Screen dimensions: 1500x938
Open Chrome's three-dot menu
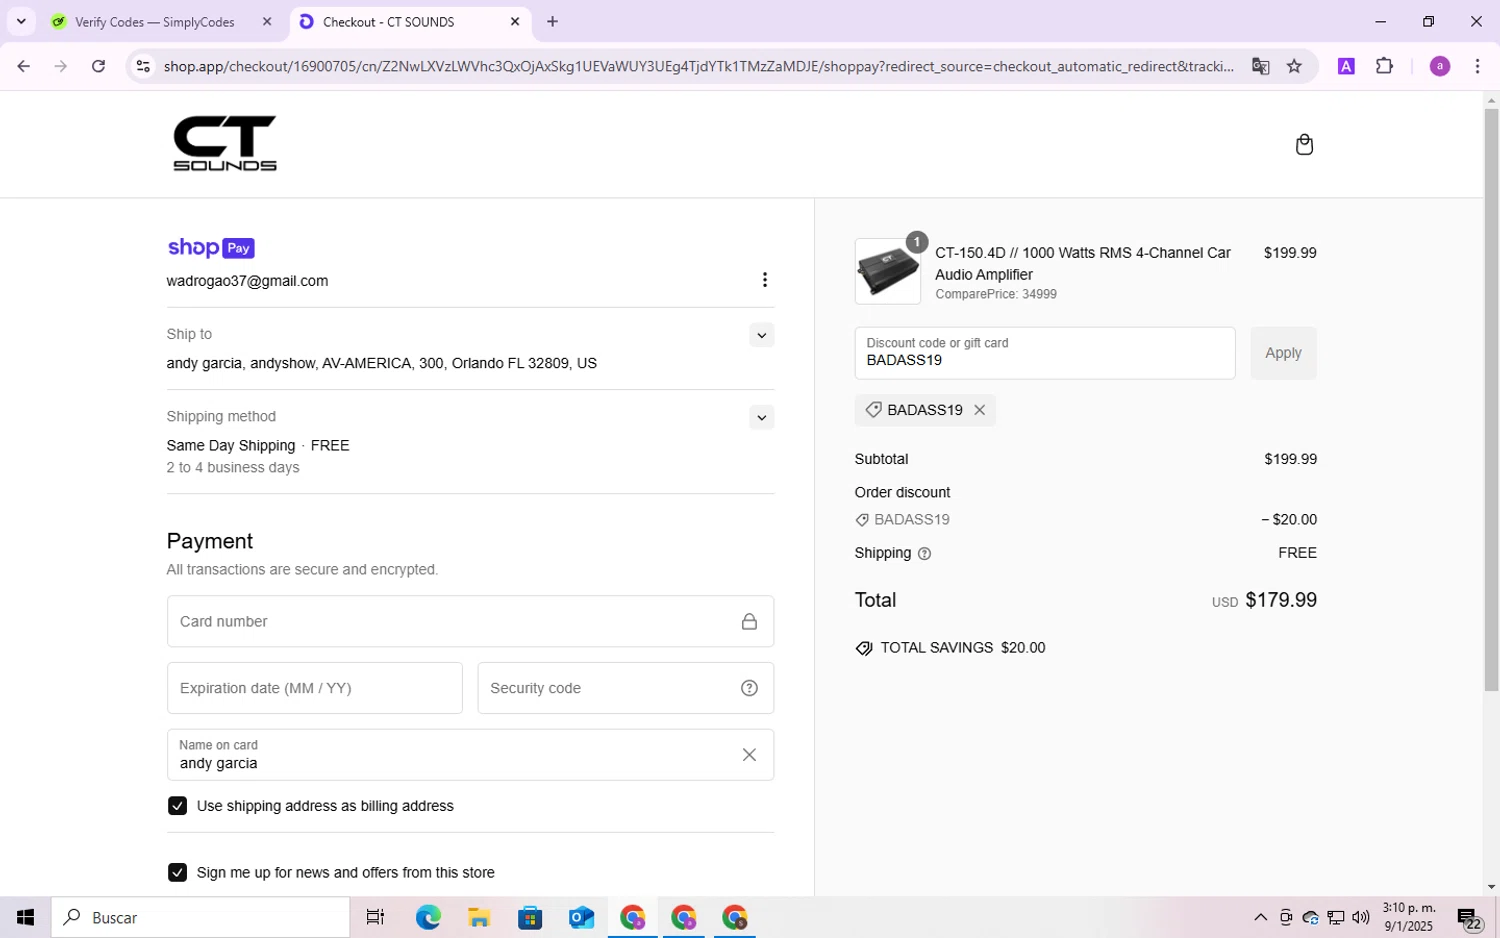1477,66
